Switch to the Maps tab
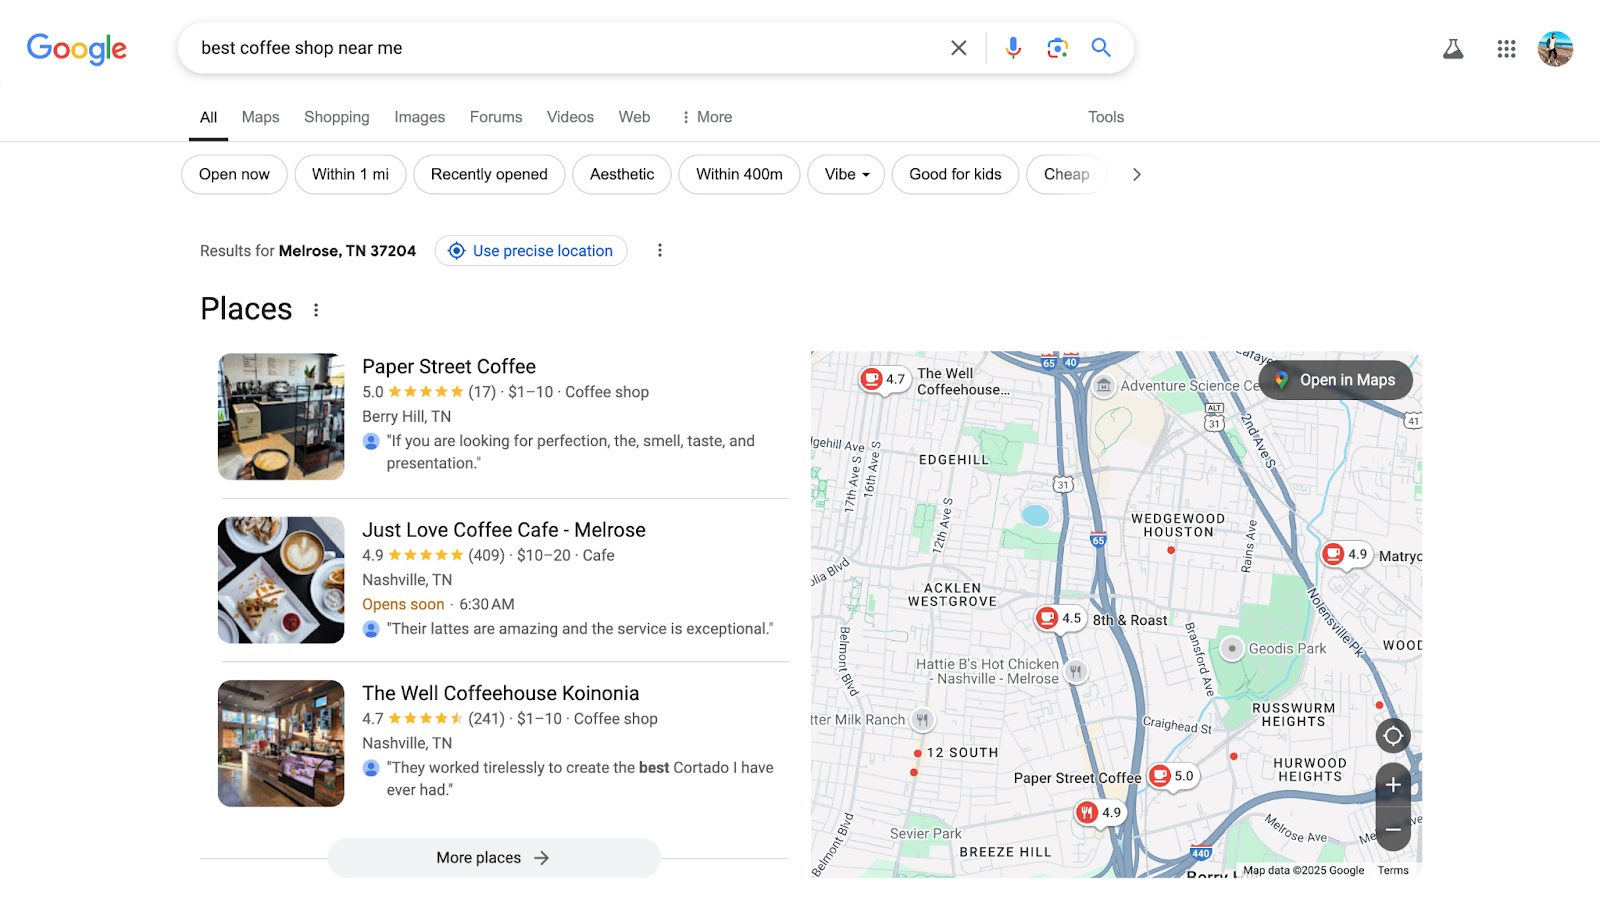This screenshot has height=901, width=1600. coord(260,117)
